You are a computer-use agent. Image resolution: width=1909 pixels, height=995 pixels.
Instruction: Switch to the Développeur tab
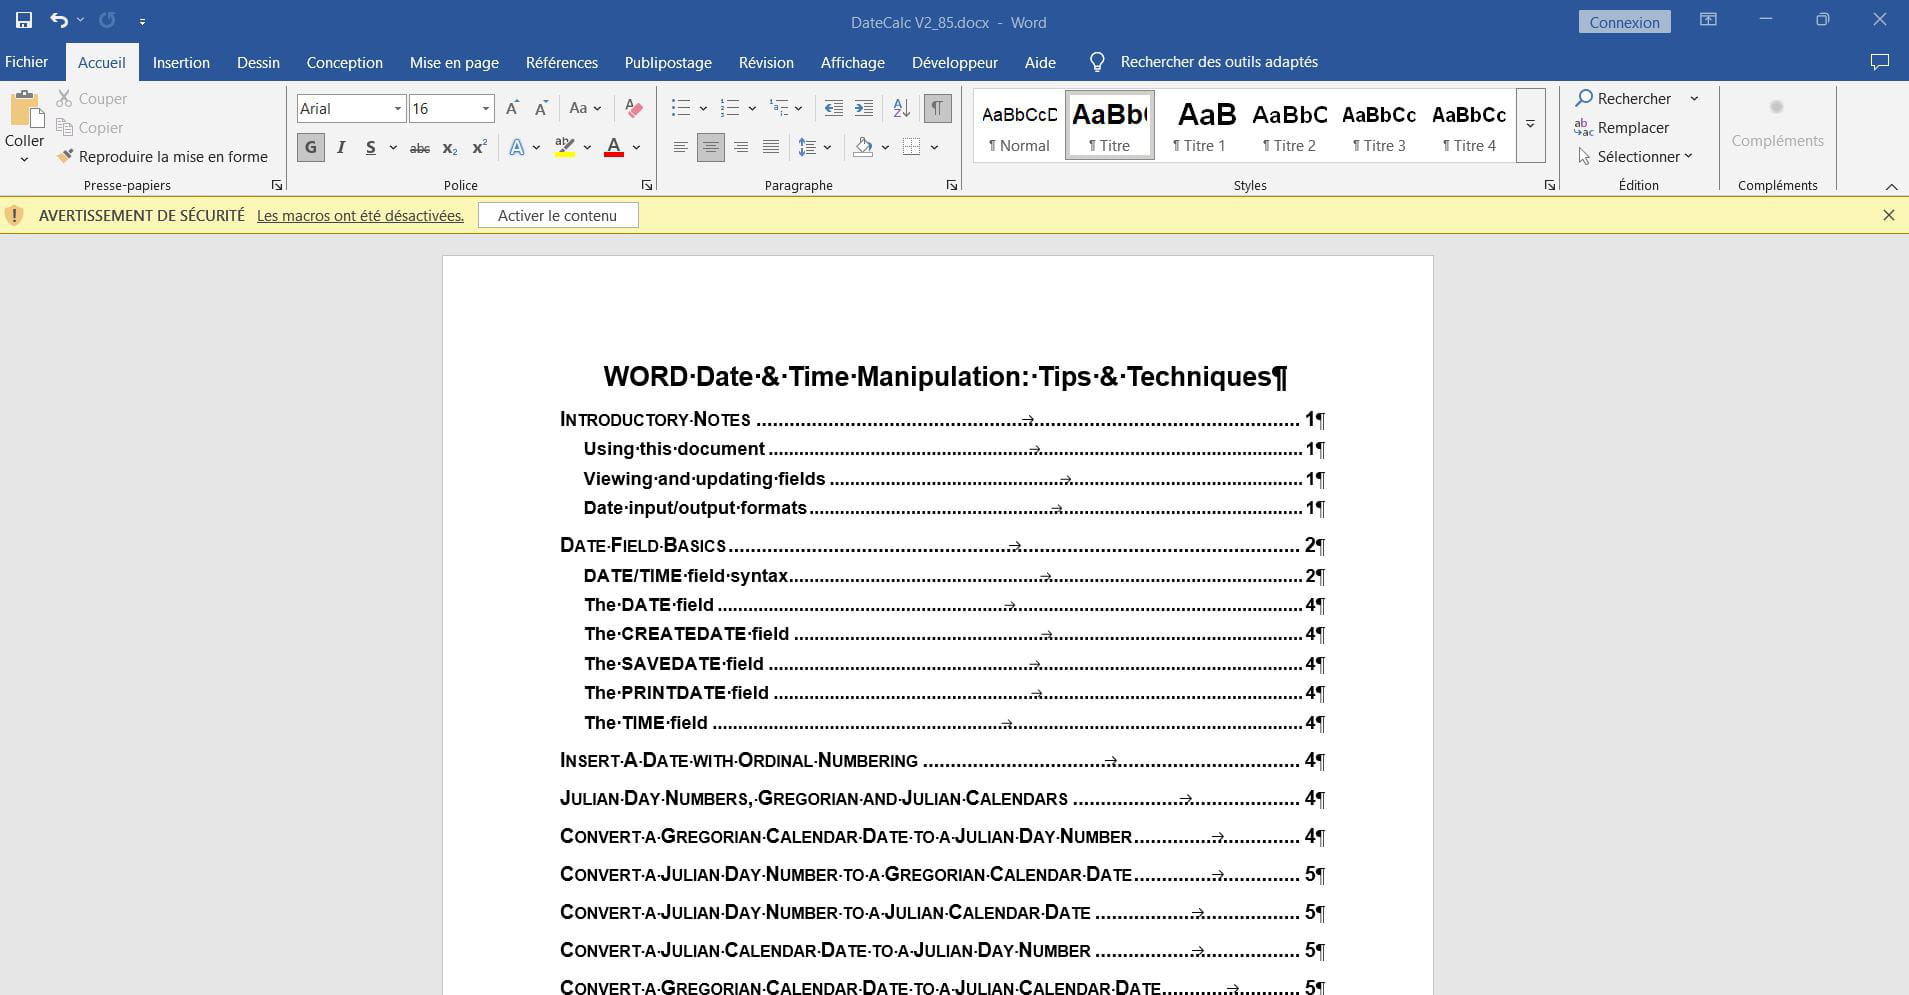[955, 62]
